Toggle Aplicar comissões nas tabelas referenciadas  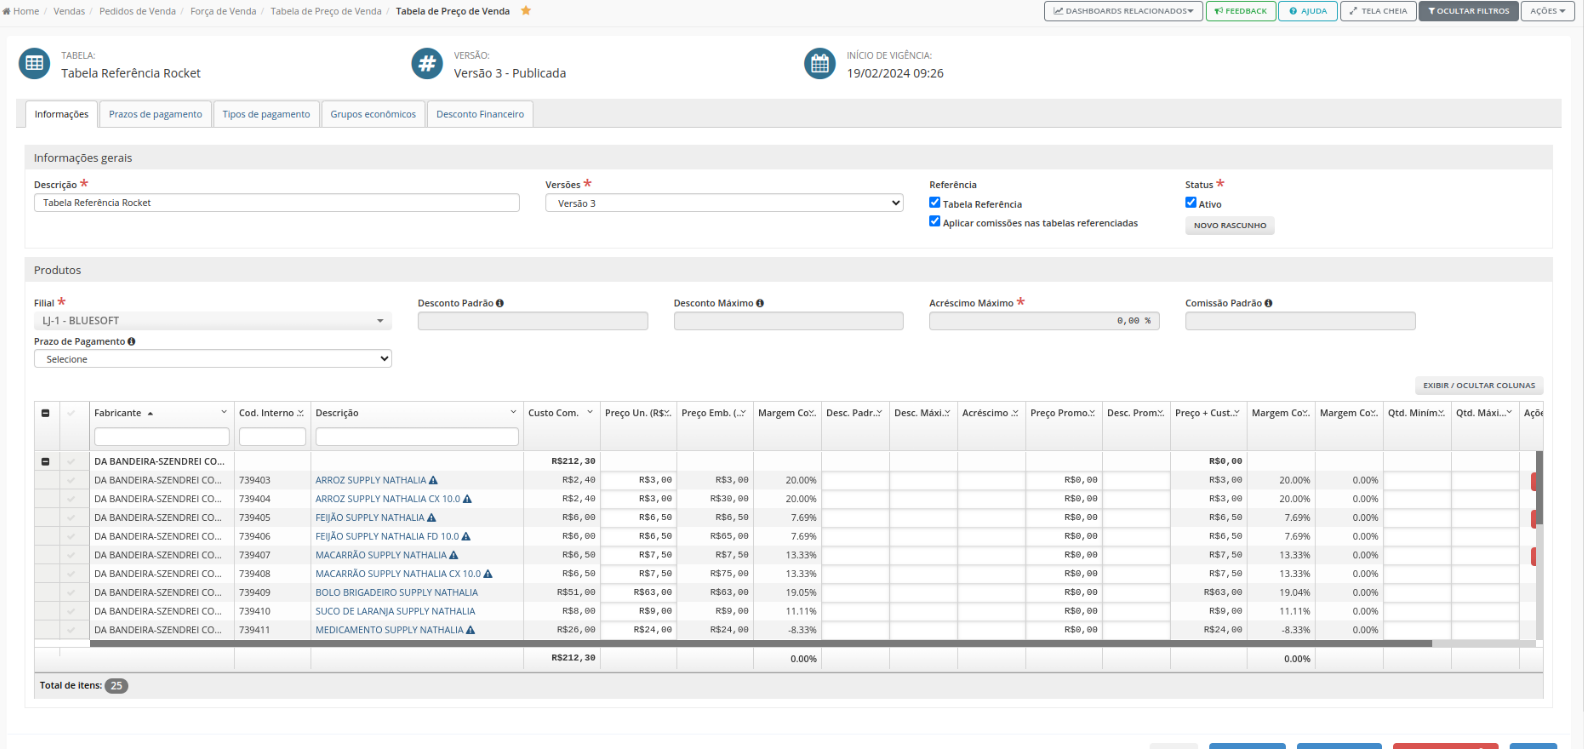point(935,222)
